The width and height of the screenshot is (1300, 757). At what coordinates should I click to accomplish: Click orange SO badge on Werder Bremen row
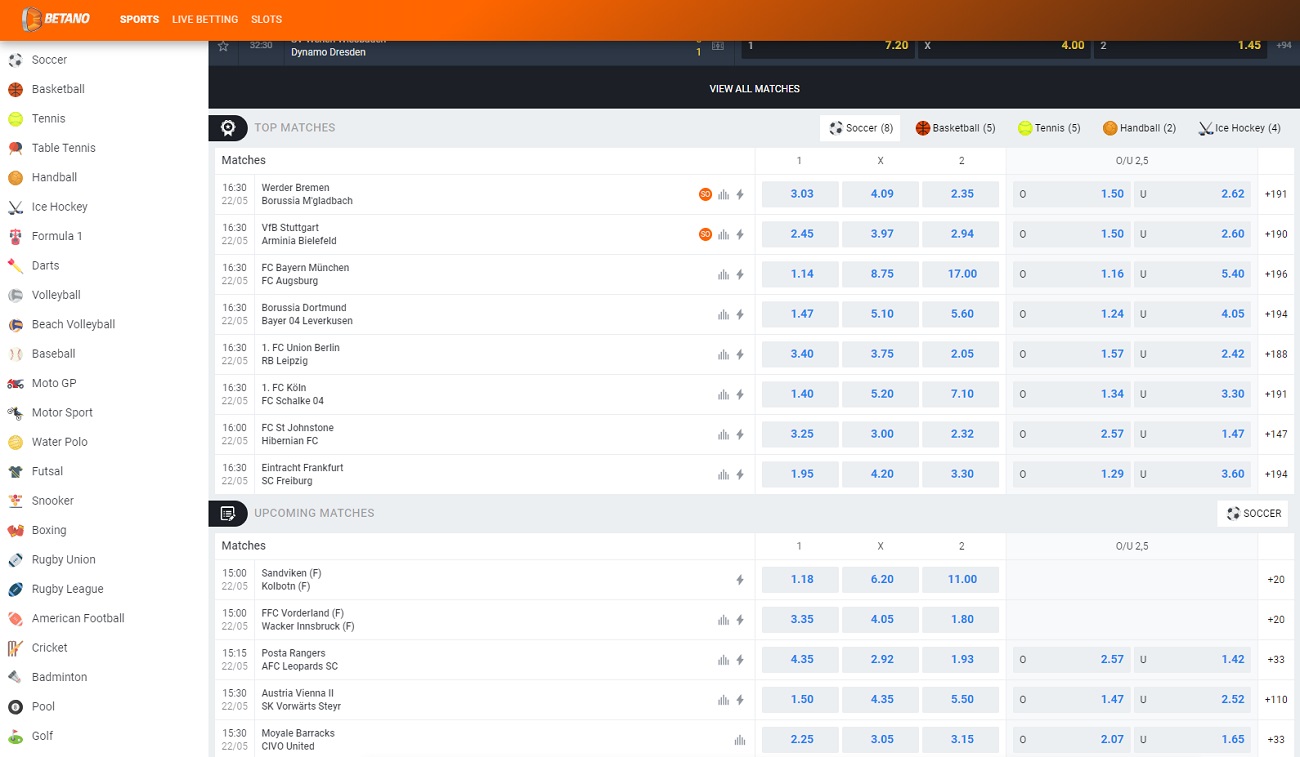coord(705,194)
